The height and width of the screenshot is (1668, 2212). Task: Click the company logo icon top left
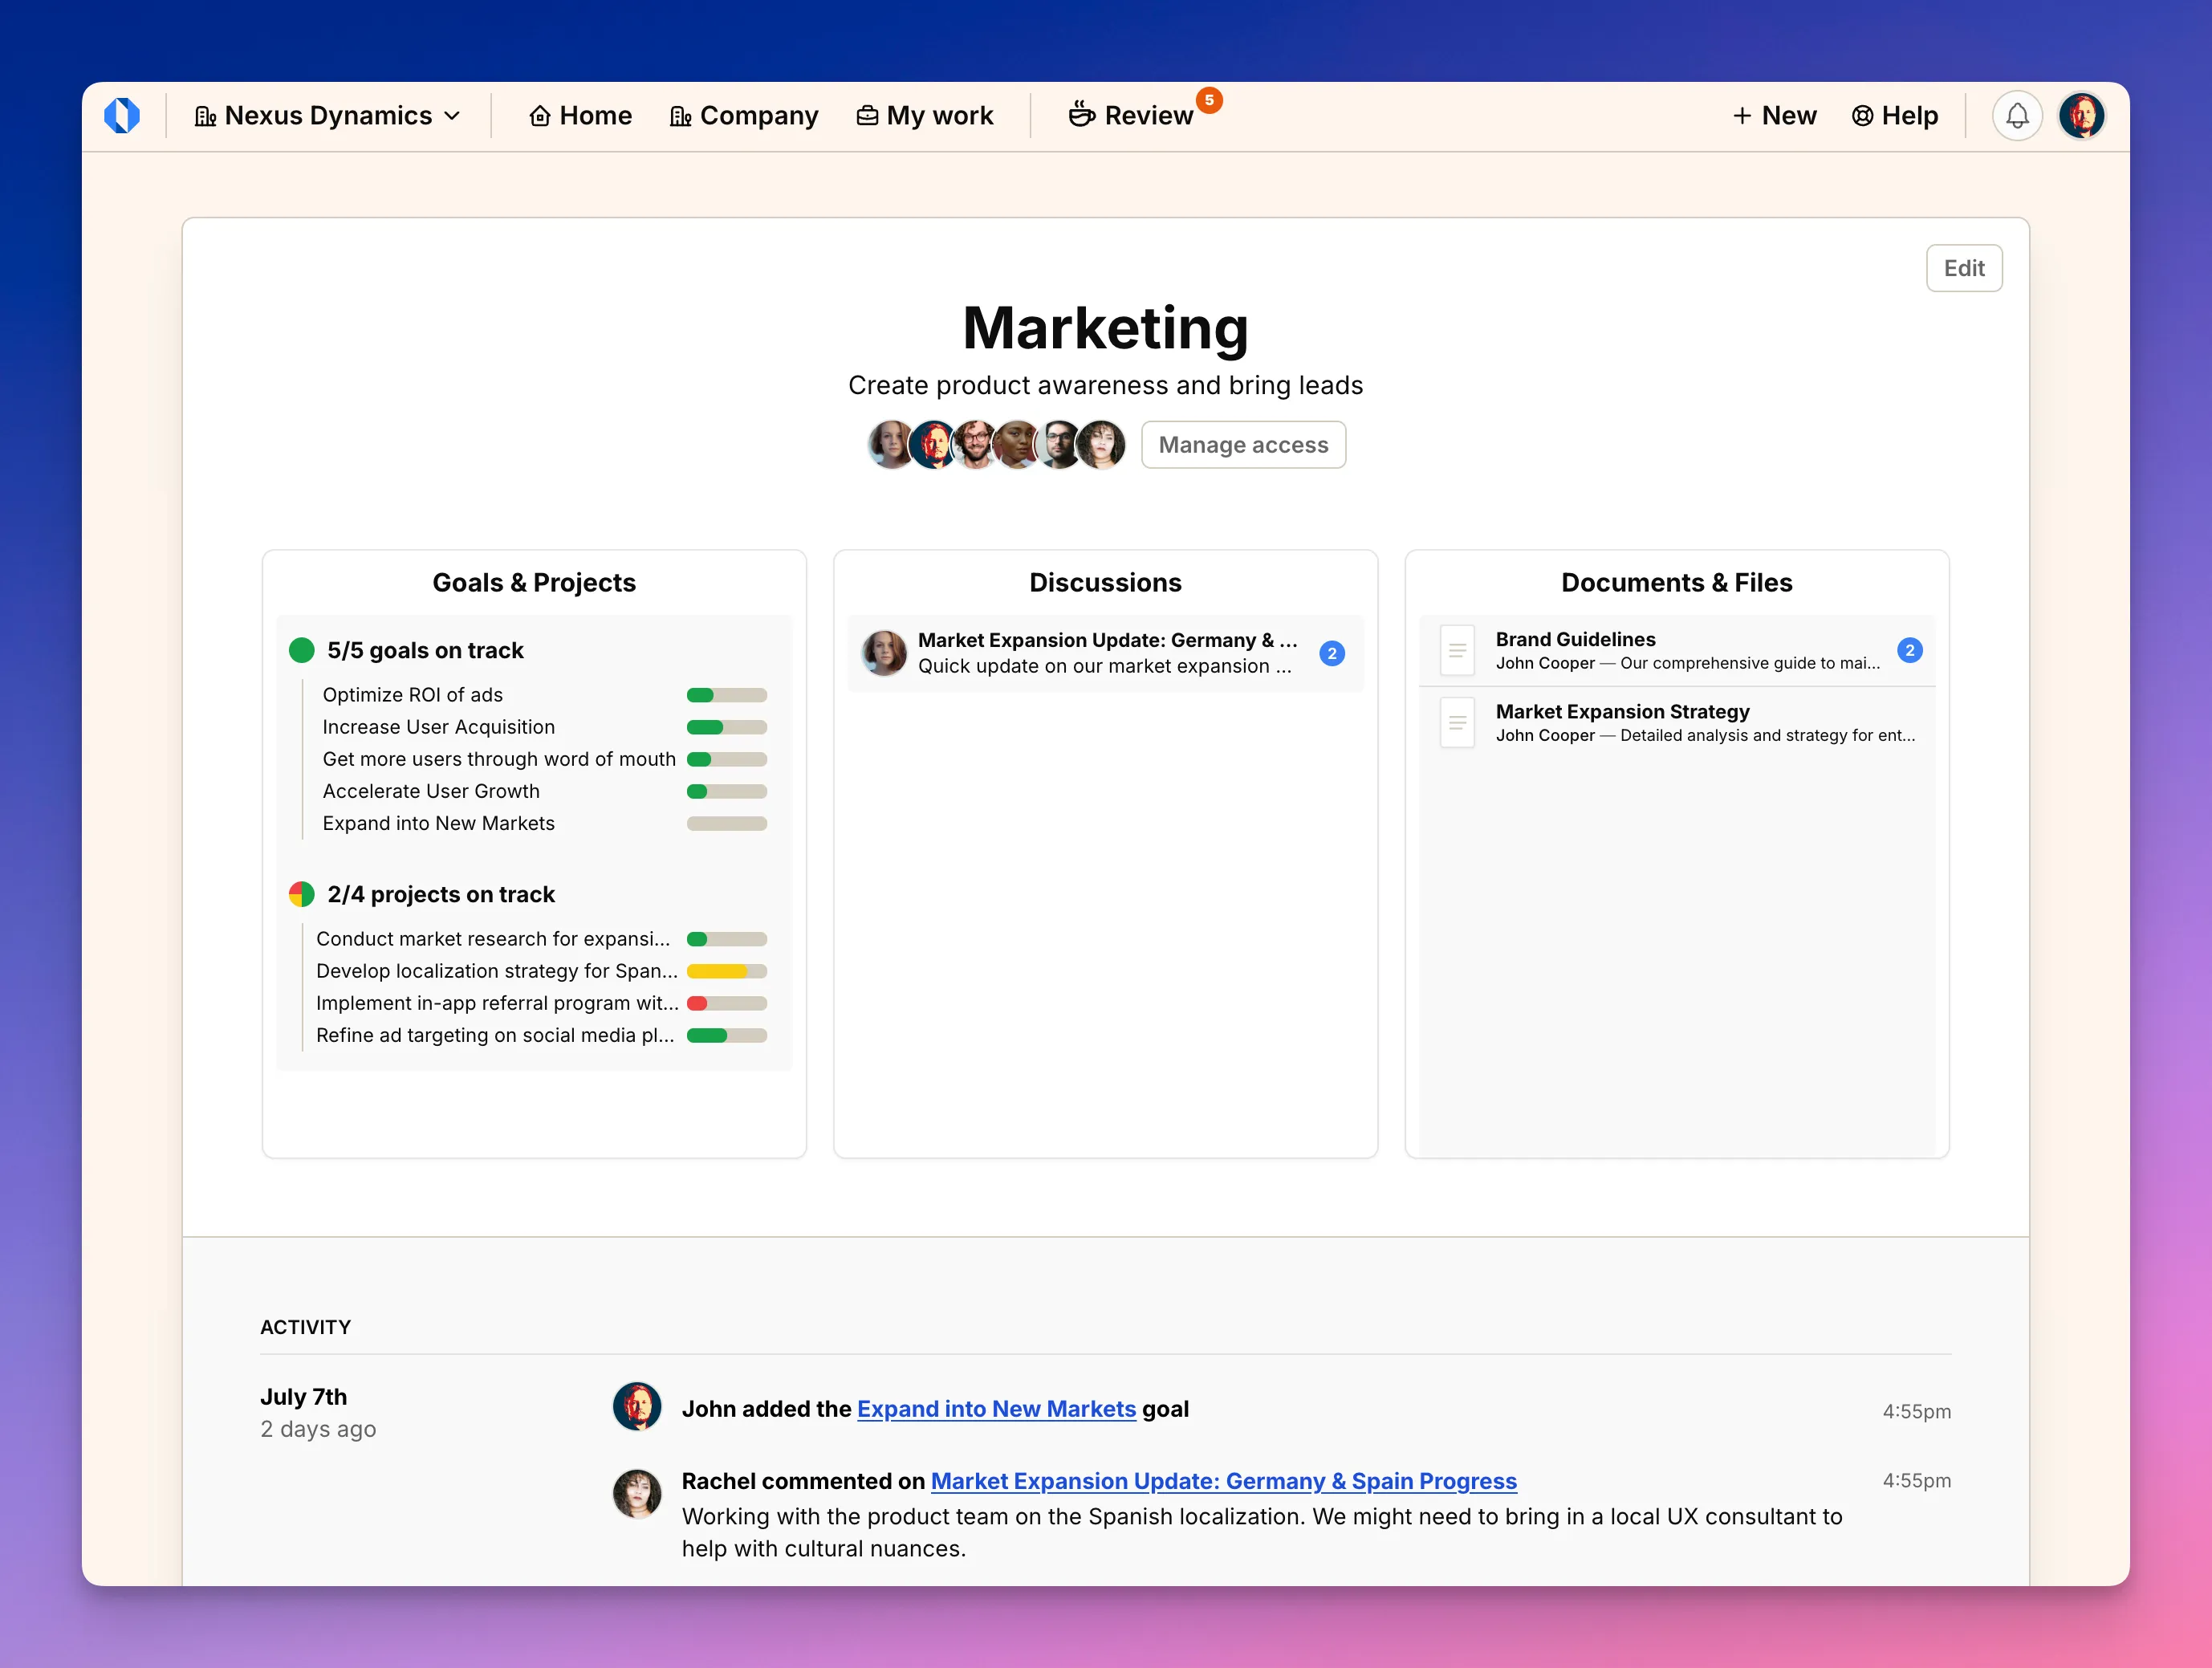click(123, 115)
